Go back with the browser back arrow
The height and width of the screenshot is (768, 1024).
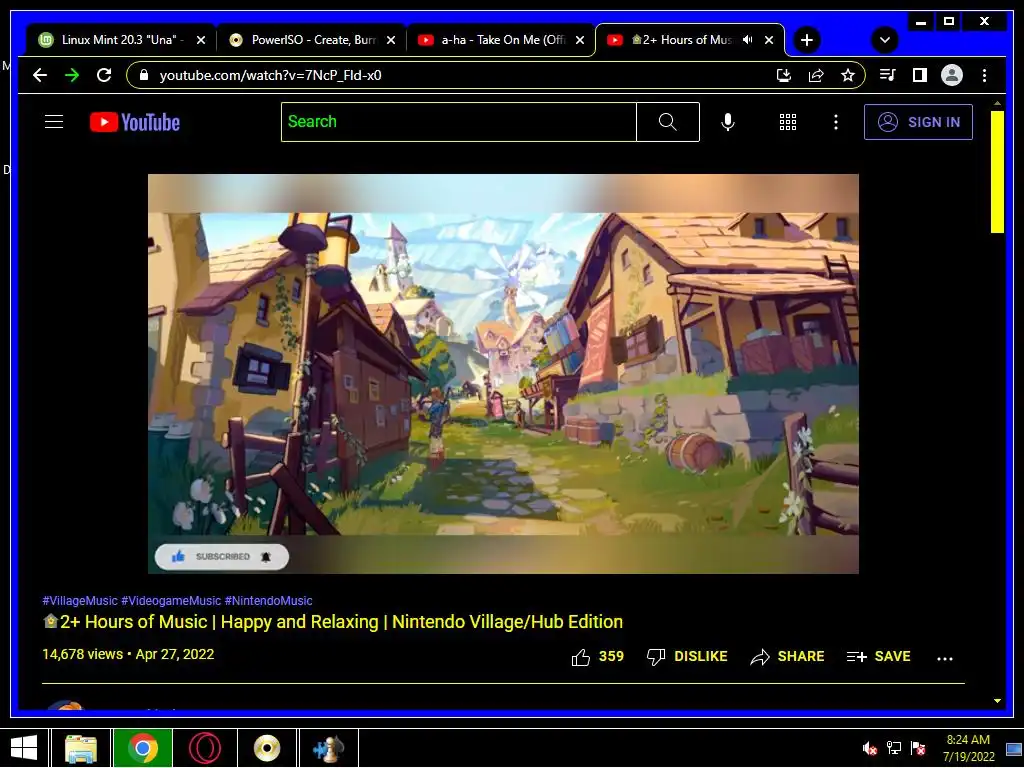point(40,75)
